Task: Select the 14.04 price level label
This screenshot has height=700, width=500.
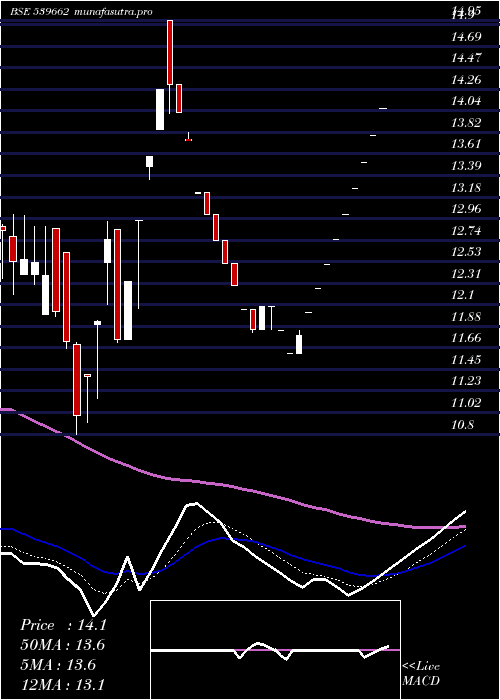Action: coord(466,101)
